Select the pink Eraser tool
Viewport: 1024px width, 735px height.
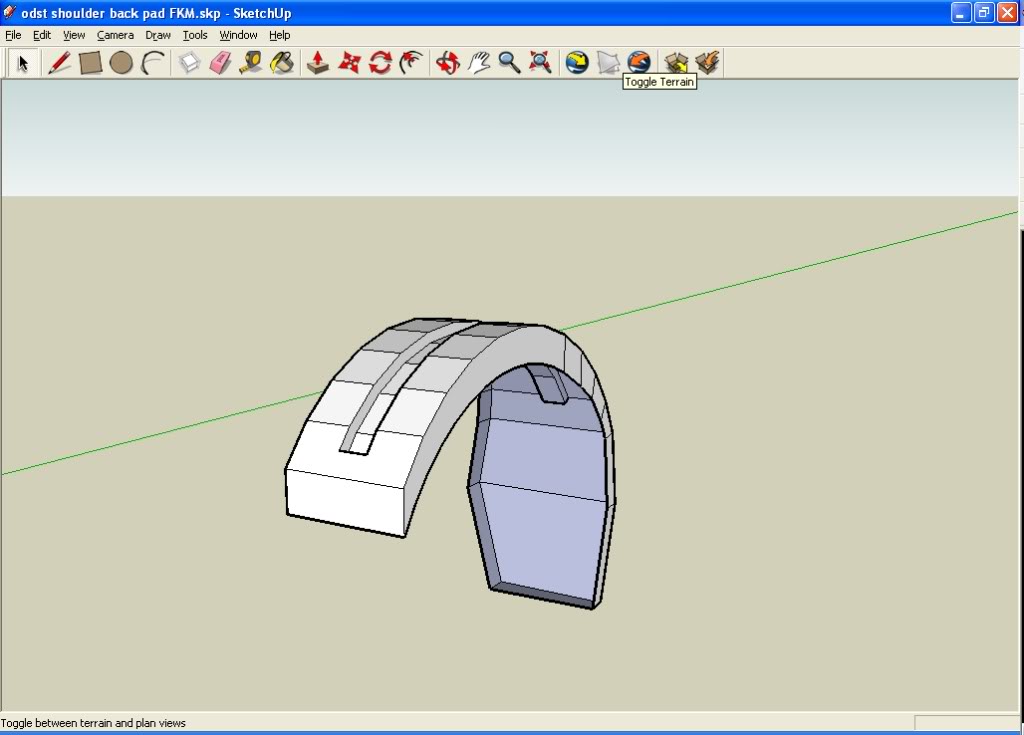click(x=220, y=63)
